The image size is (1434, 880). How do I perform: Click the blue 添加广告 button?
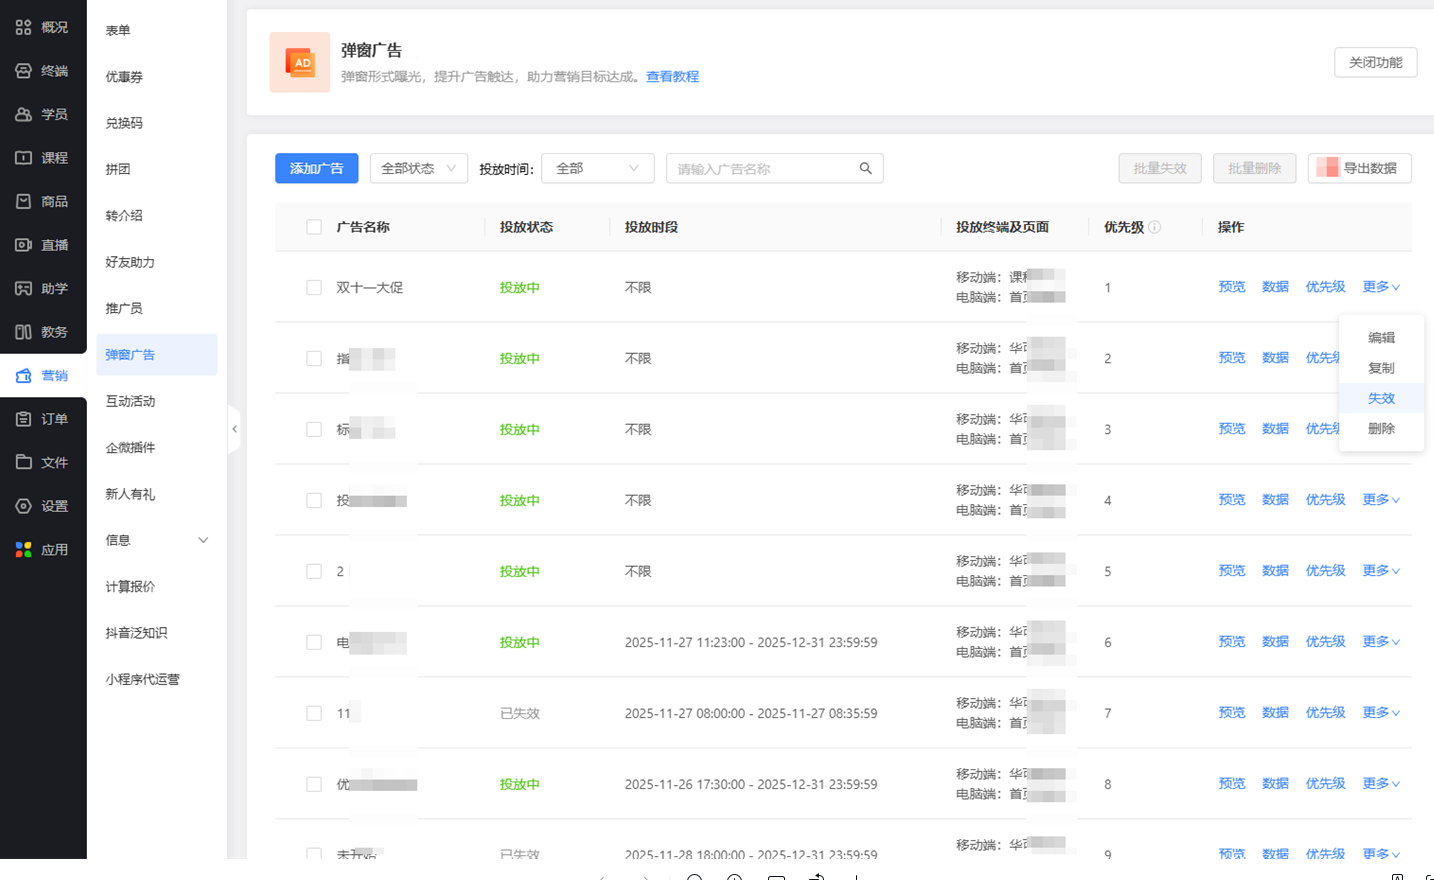click(316, 168)
